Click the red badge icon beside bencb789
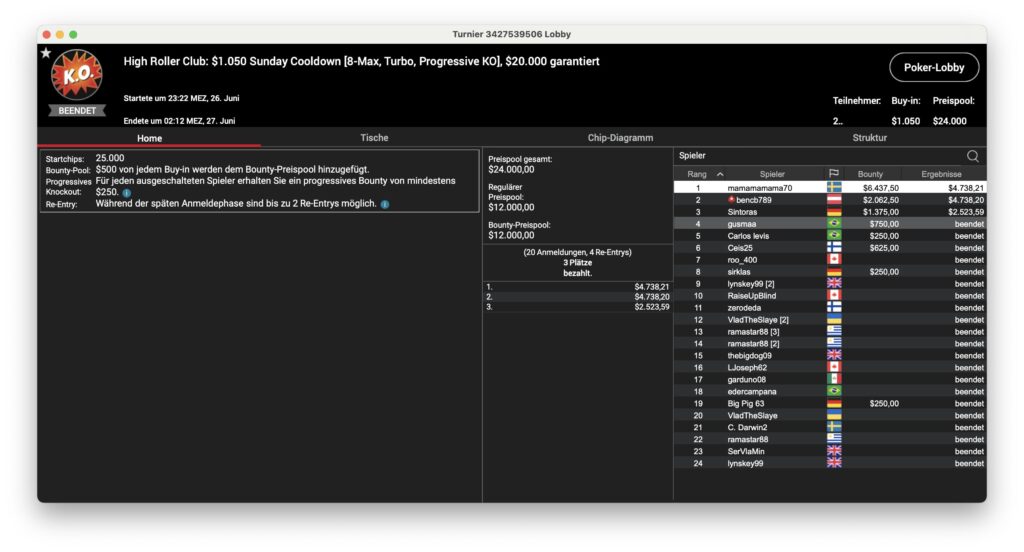Image resolution: width=1024 pixels, height=552 pixels. coord(730,200)
